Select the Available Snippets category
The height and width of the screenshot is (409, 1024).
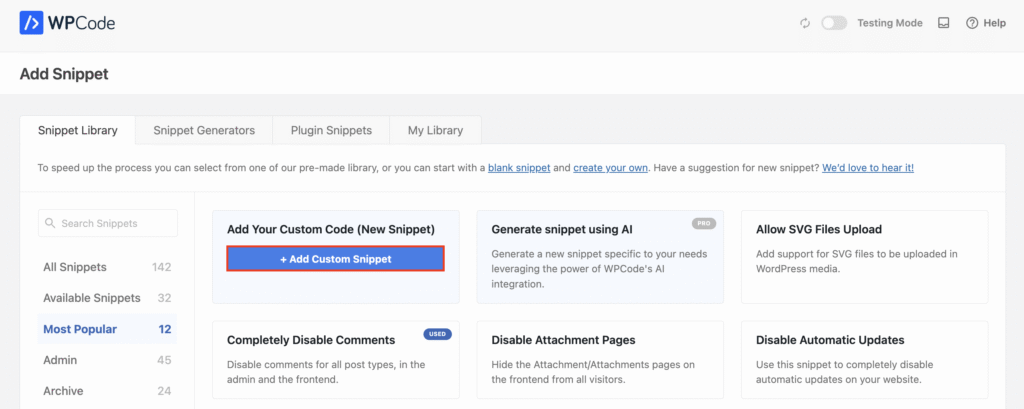click(107, 298)
